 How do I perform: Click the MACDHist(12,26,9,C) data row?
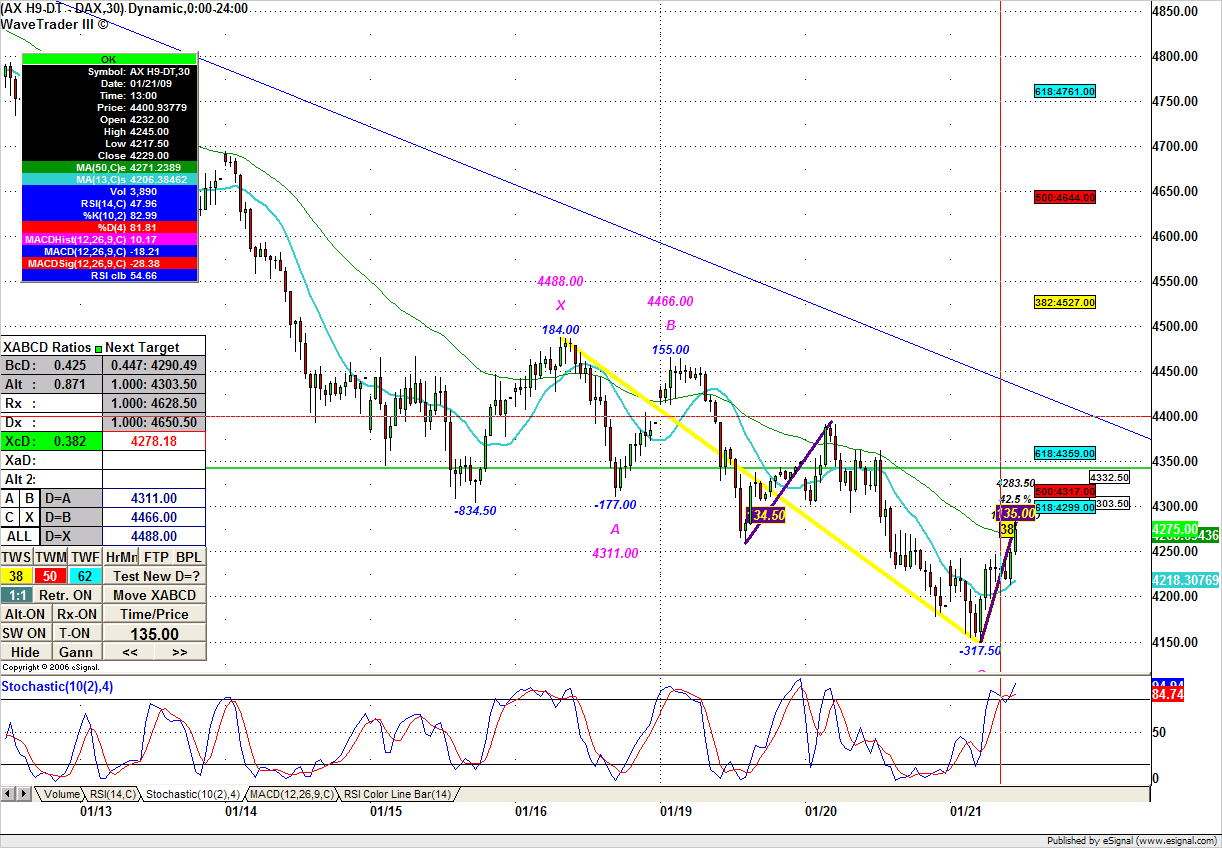click(x=110, y=239)
